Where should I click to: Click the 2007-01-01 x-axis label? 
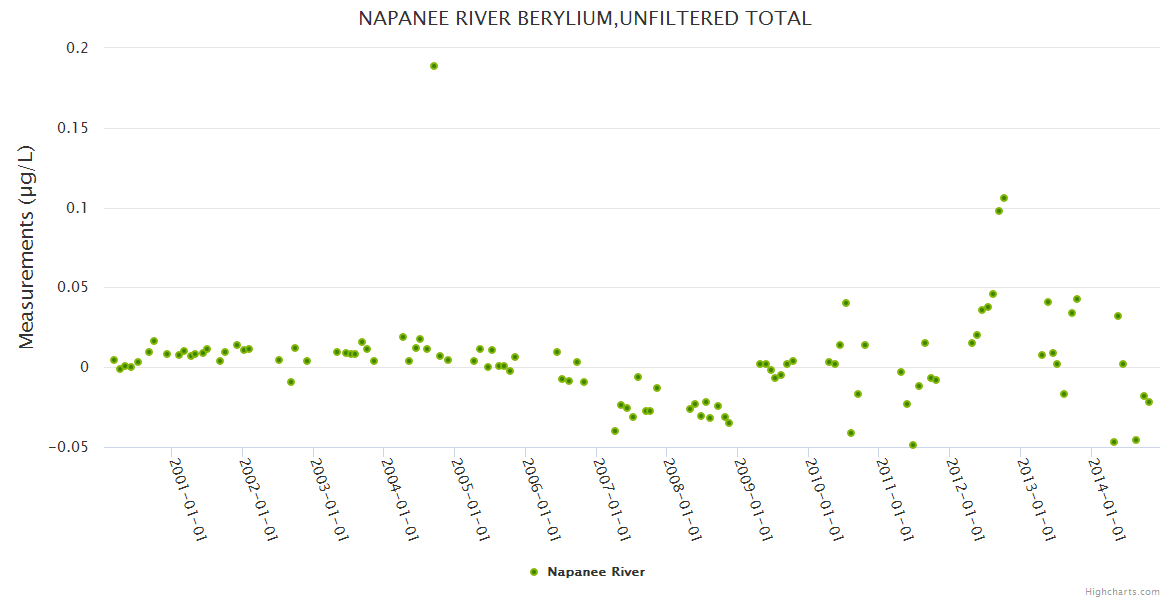tap(612, 499)
